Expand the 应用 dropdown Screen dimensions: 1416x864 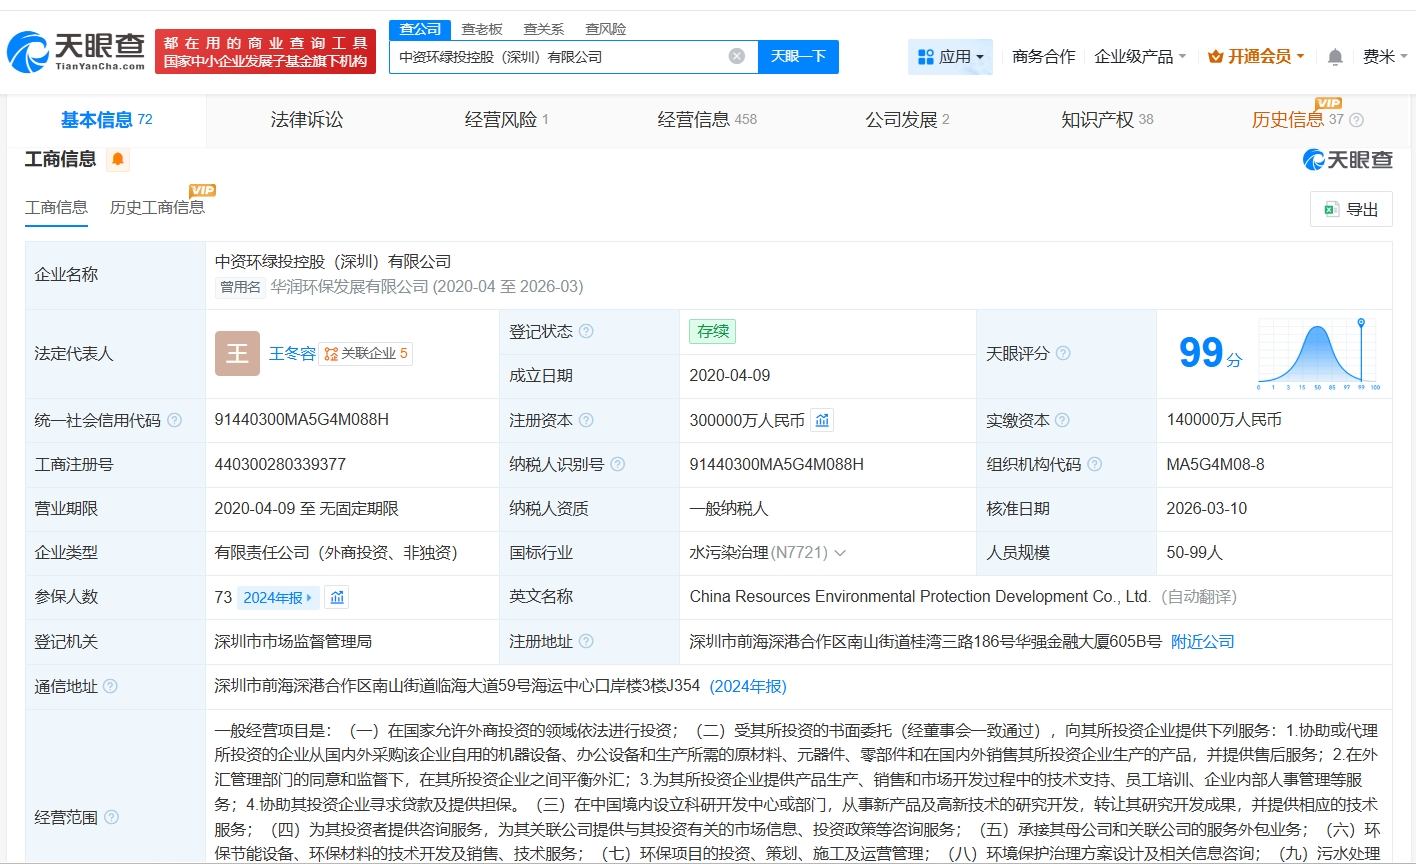(x=950, y=57)
